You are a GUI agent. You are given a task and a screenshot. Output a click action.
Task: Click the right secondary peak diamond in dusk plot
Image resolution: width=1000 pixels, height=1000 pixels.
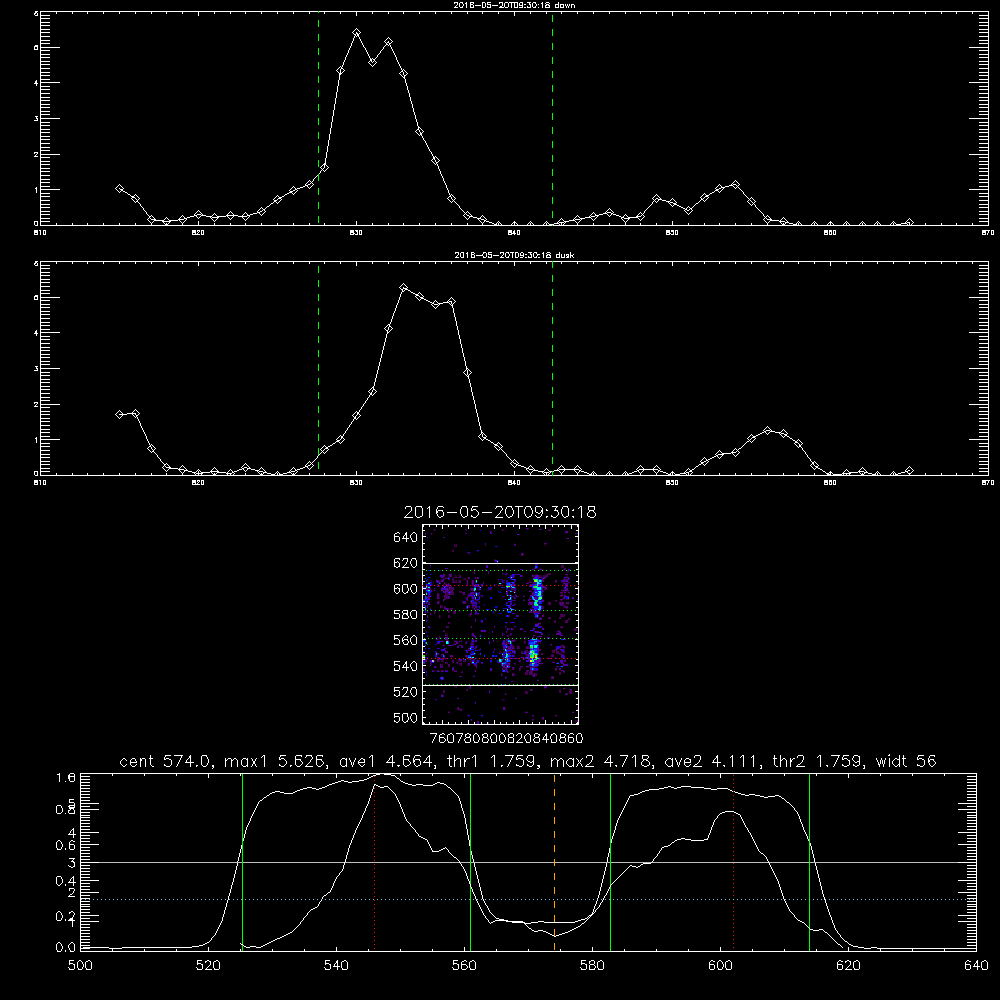coord(767,430)
